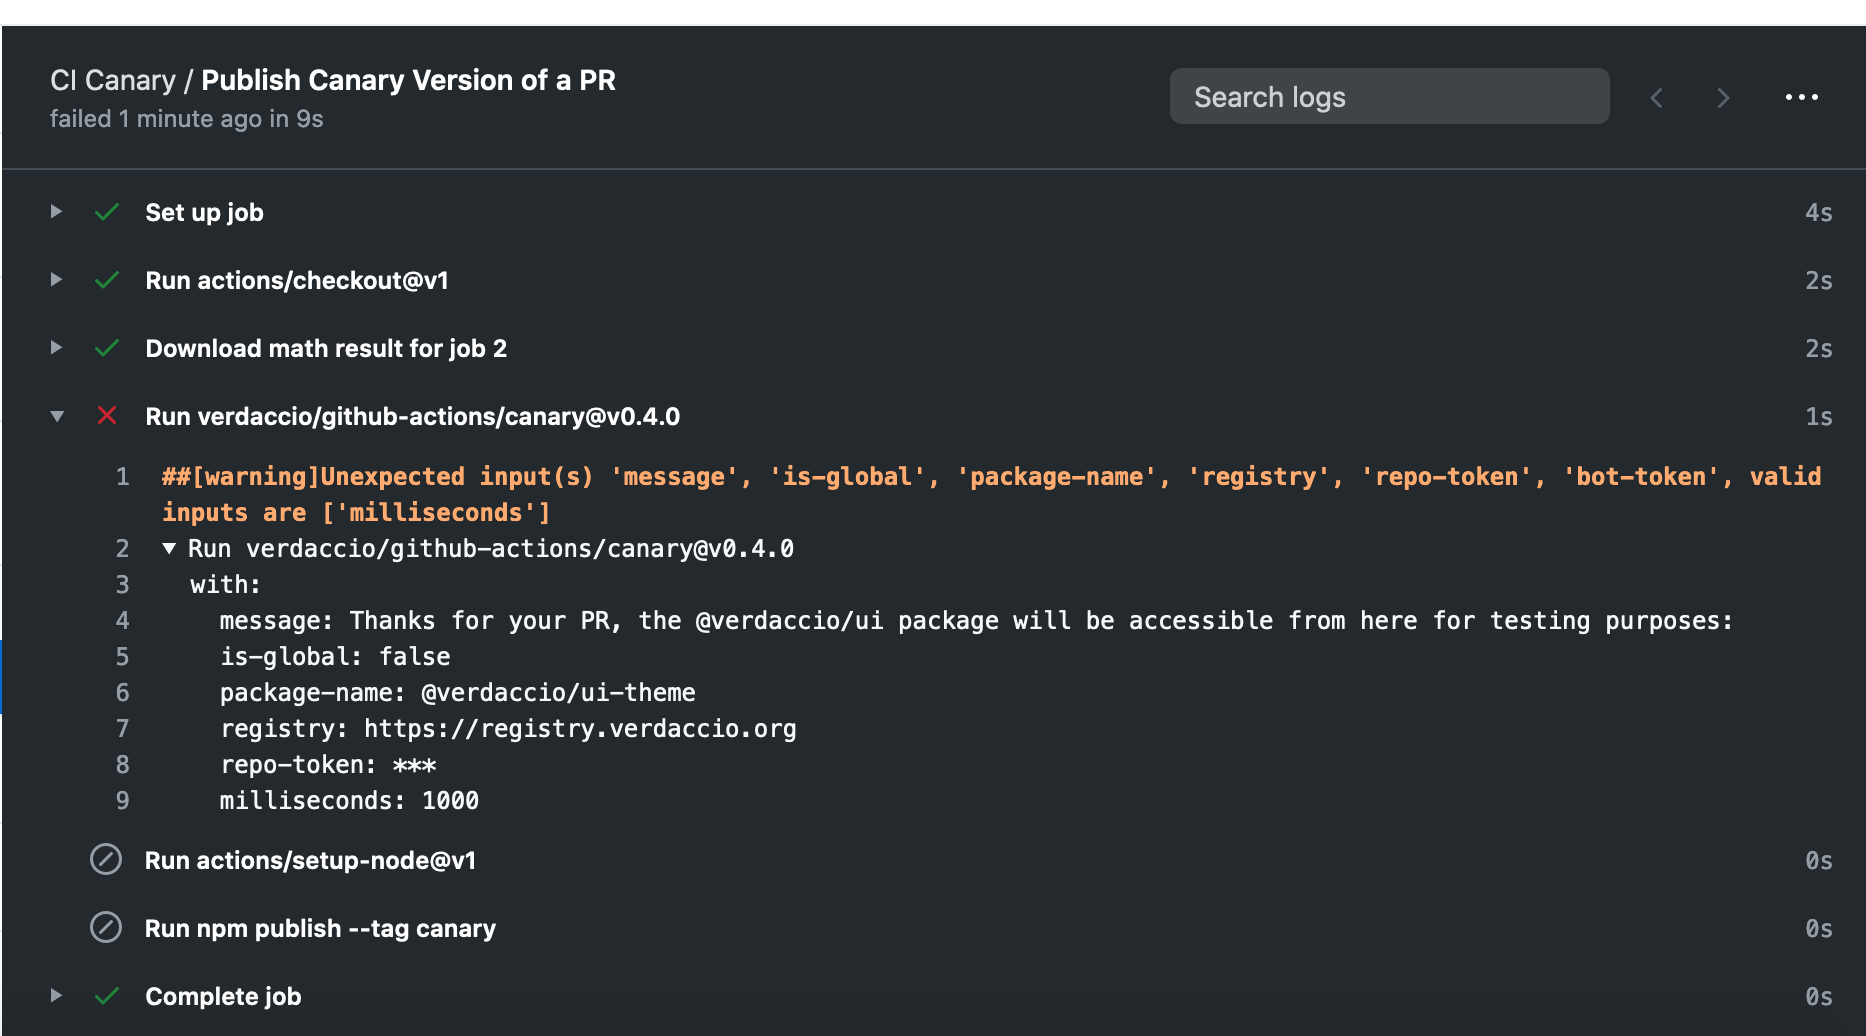The height and width of the screenshot is (1036, 1866).
Task: Select the Run npm publish --tag canary step
Action: pyautogui.click(x=320, y=929)
